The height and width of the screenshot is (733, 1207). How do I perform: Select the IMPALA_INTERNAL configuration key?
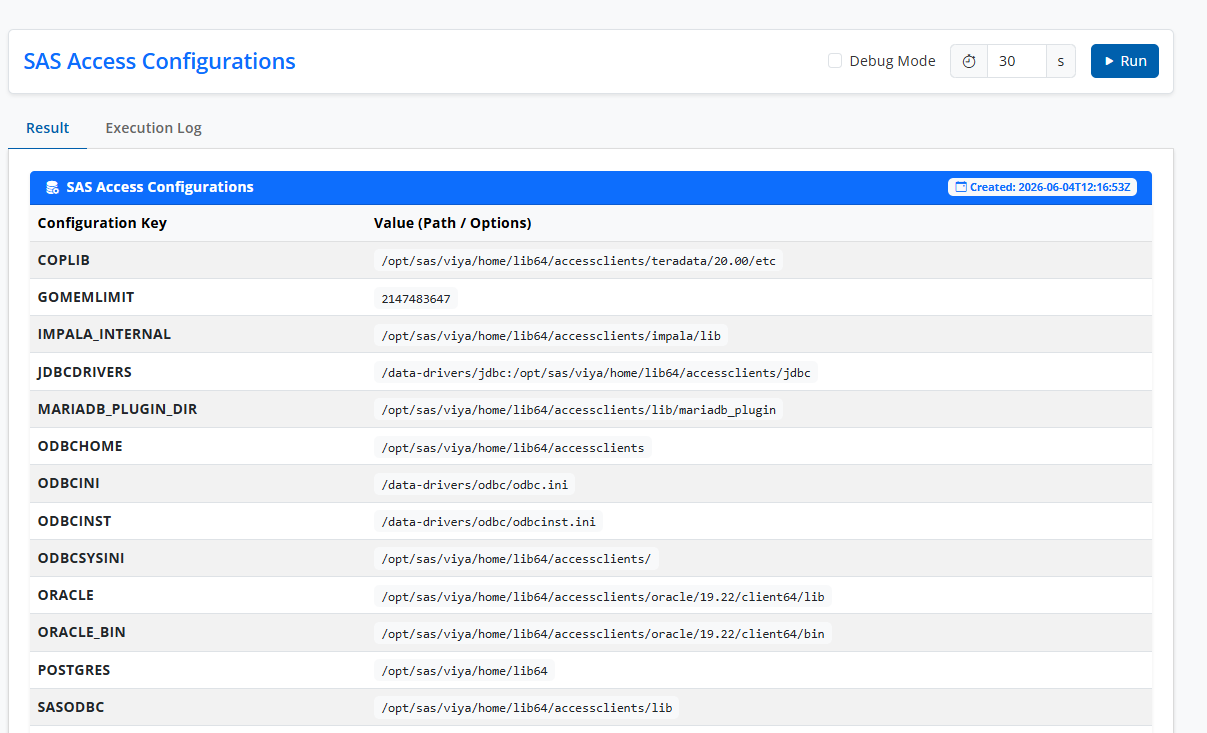[x=104, y=334]
